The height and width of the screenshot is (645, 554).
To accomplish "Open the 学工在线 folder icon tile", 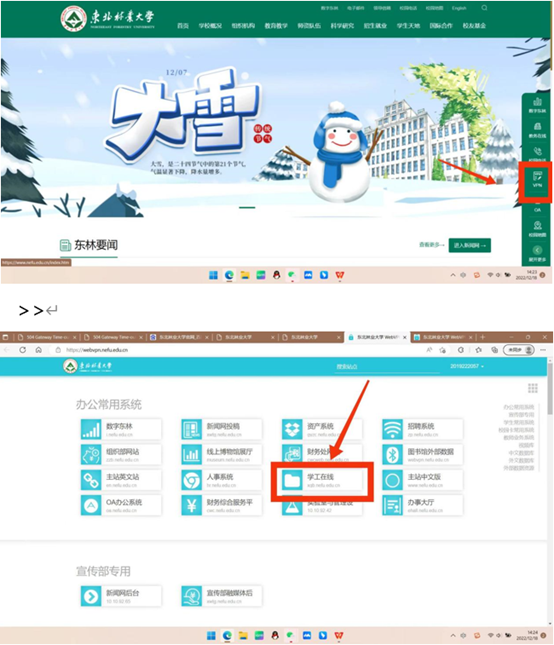I will (x=292, y=480).
